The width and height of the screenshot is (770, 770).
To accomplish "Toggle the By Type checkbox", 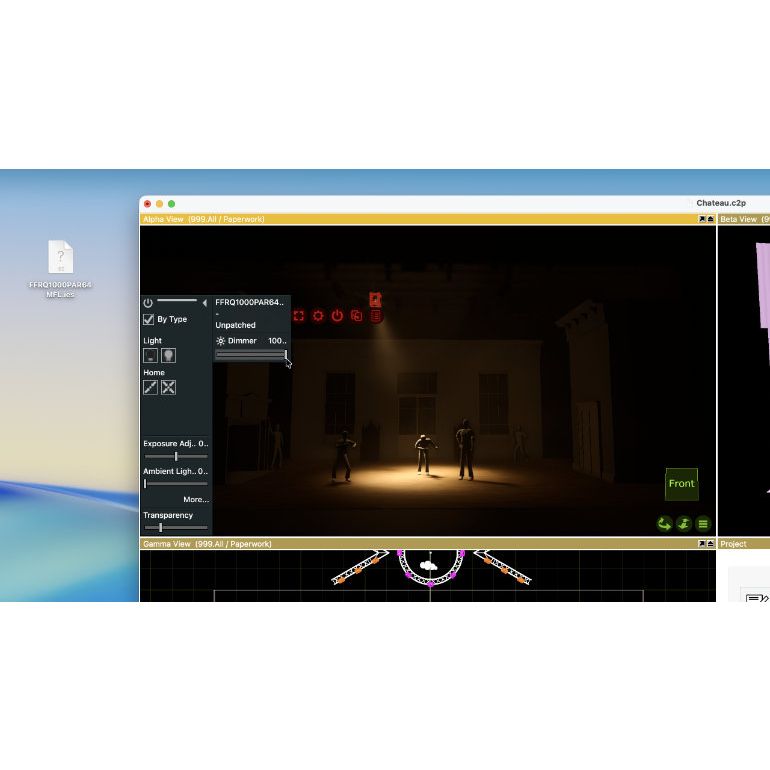I will pyautogui.click(x=149, y=320).
